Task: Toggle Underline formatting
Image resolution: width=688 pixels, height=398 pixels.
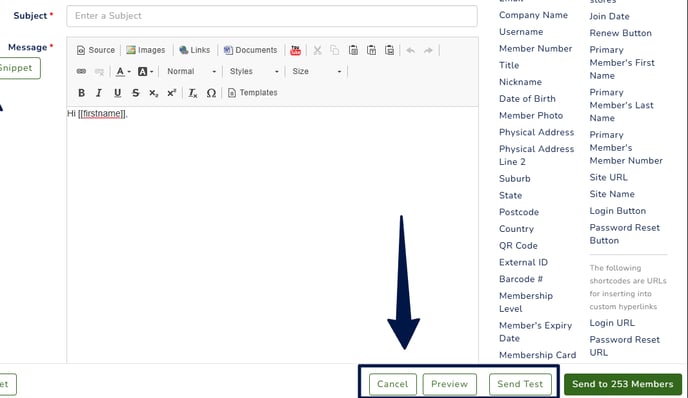Action: point(117,93)
